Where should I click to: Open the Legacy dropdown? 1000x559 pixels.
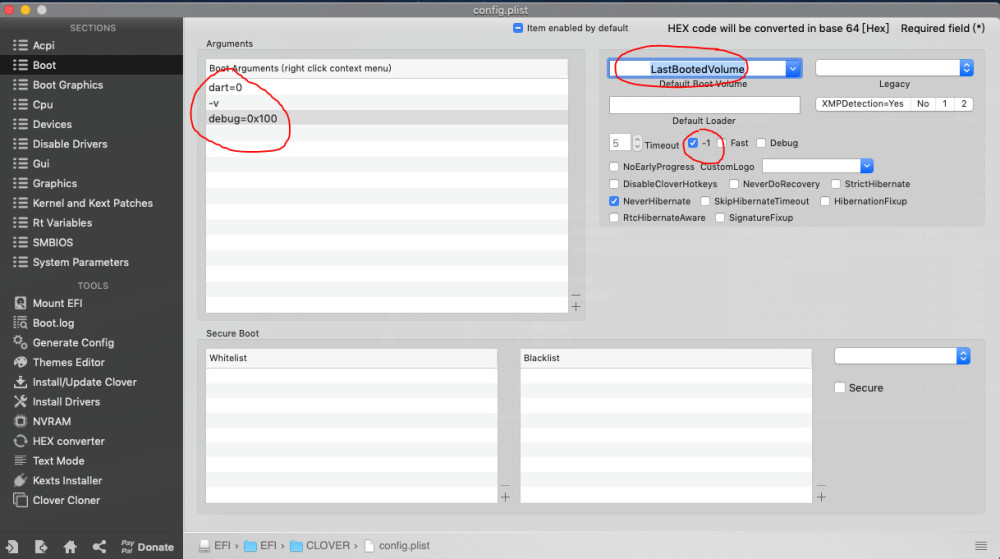966,68
